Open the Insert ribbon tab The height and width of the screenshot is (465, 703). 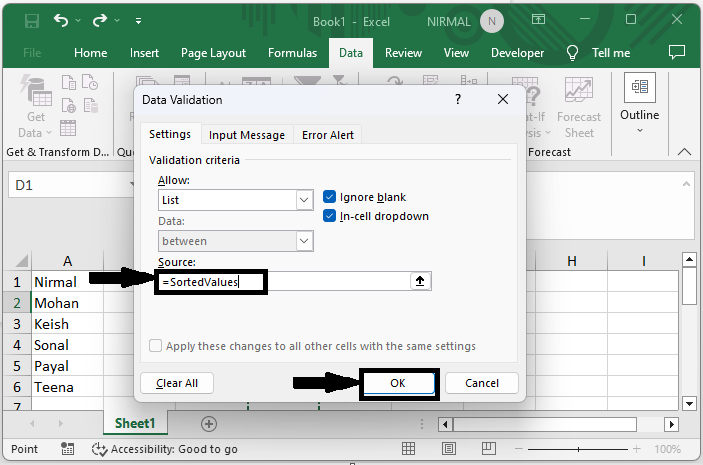144,53
